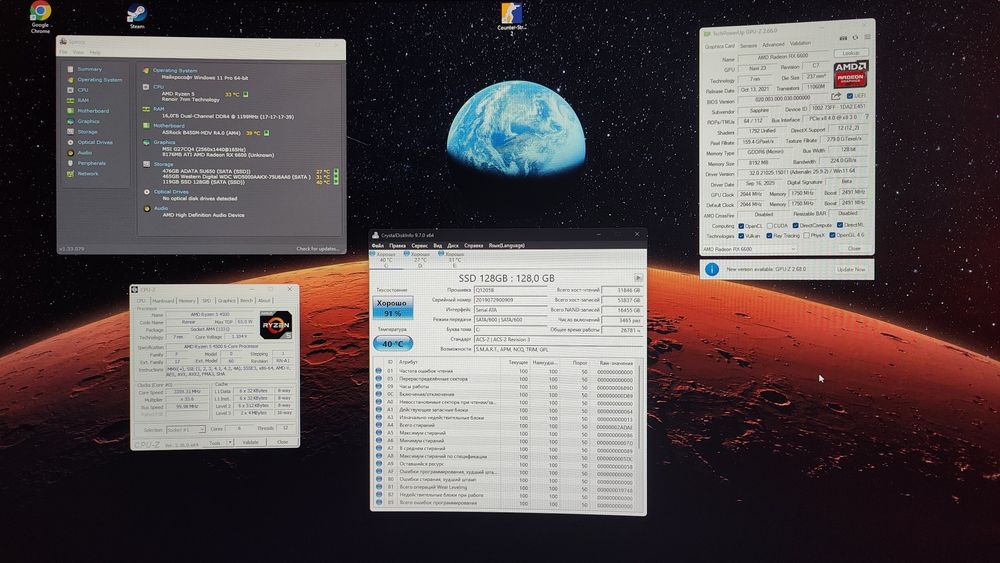
Task: Click Ryzen logo in CPU-Z
Action: pyautogui.click(x=276, y=325)
